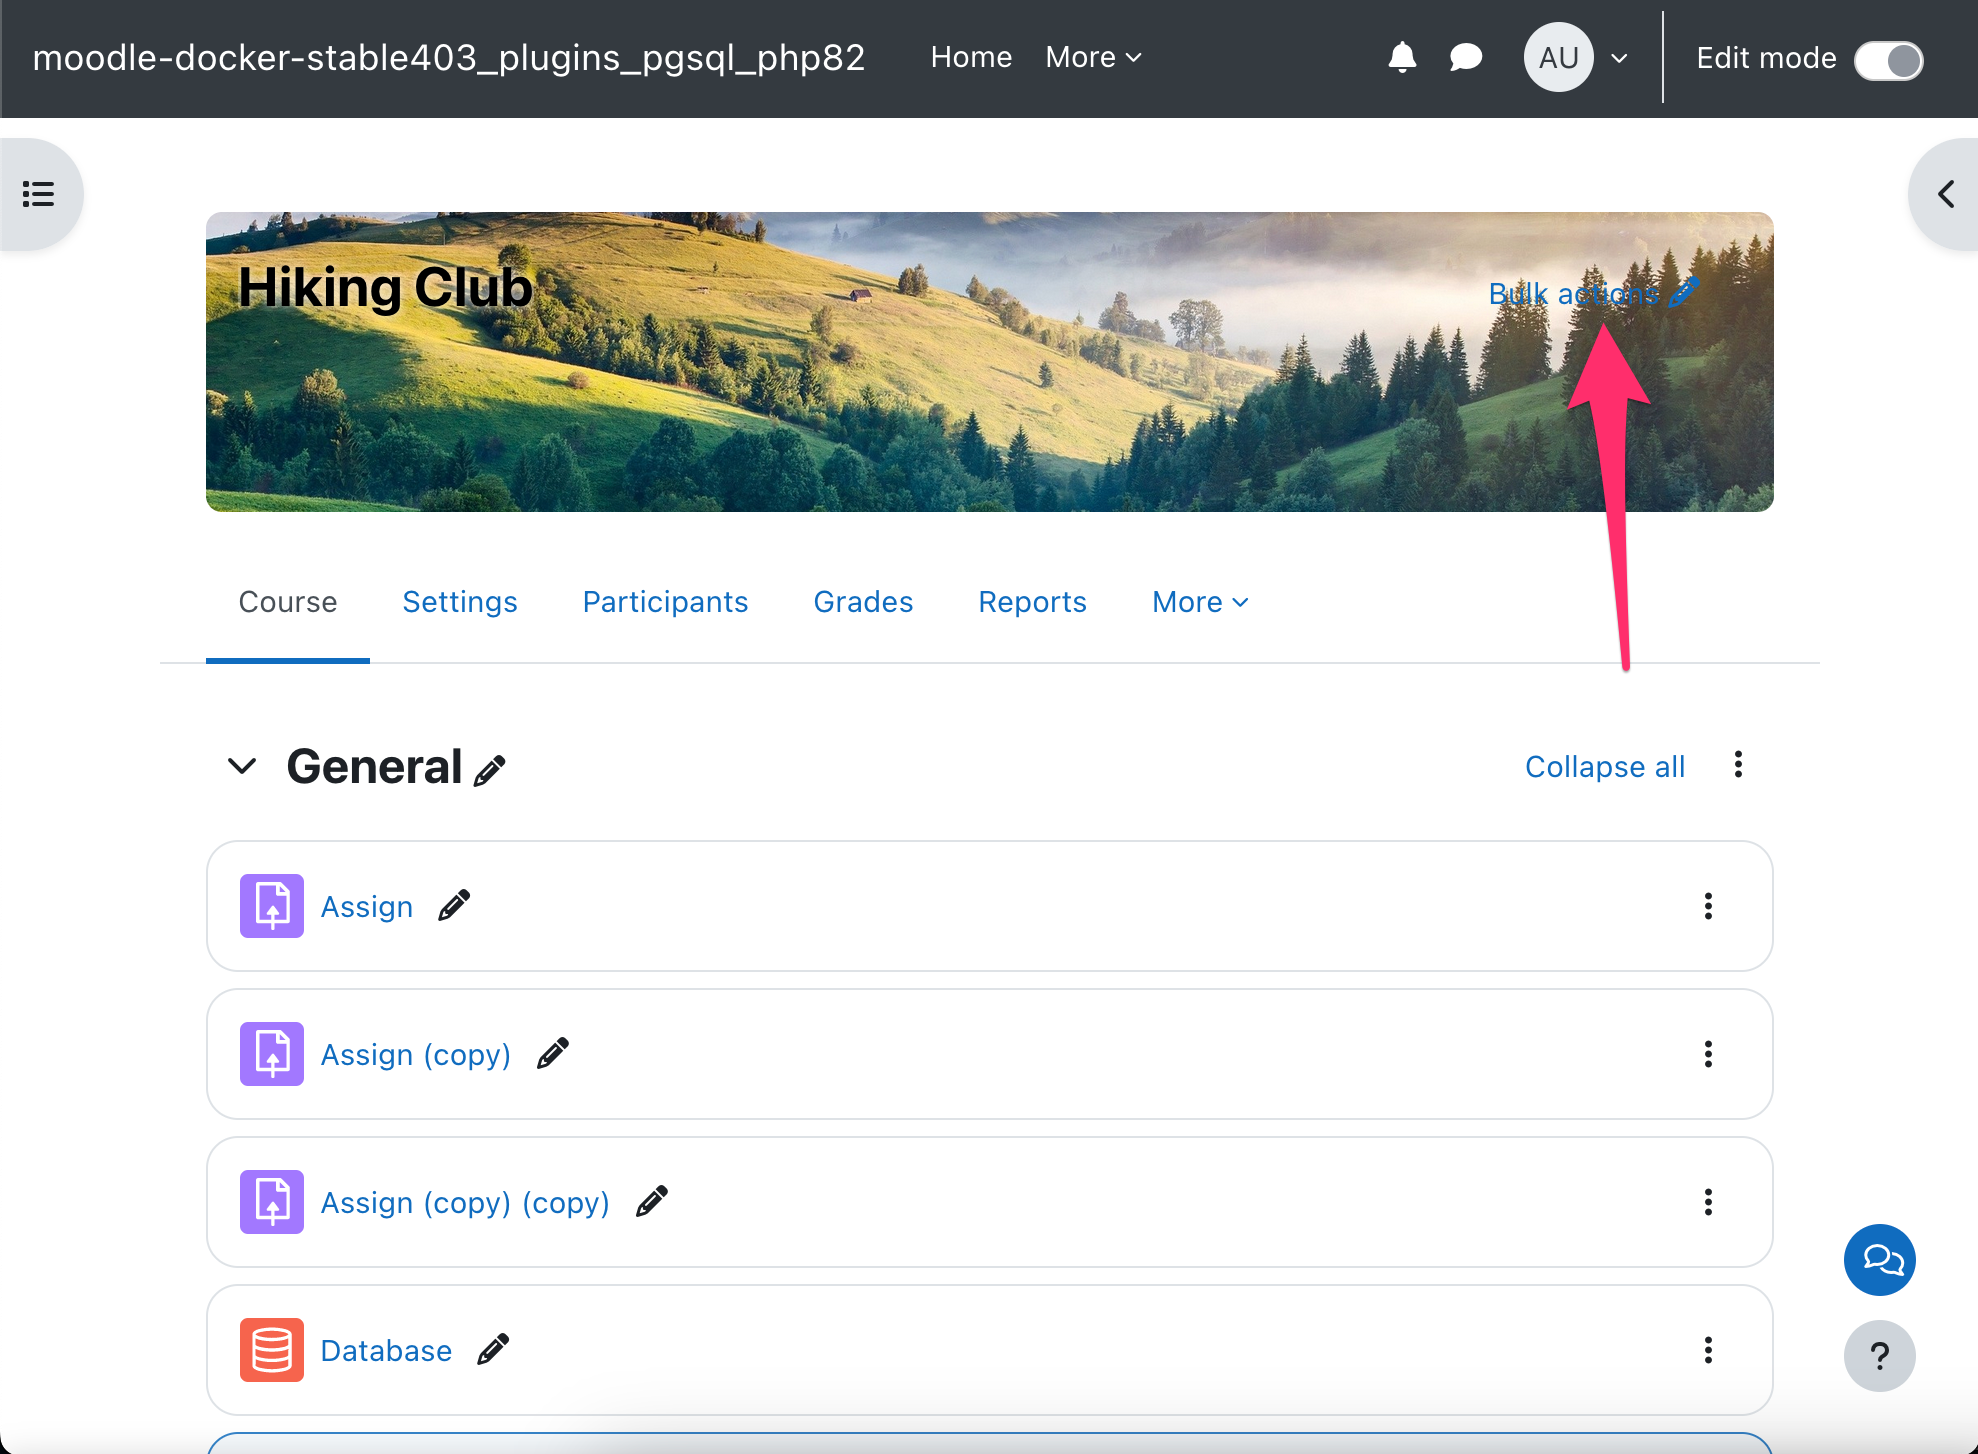1978x1454 pixels.
Task: Open the More menu in the navbar
Action: click(x=1092, y=57)
